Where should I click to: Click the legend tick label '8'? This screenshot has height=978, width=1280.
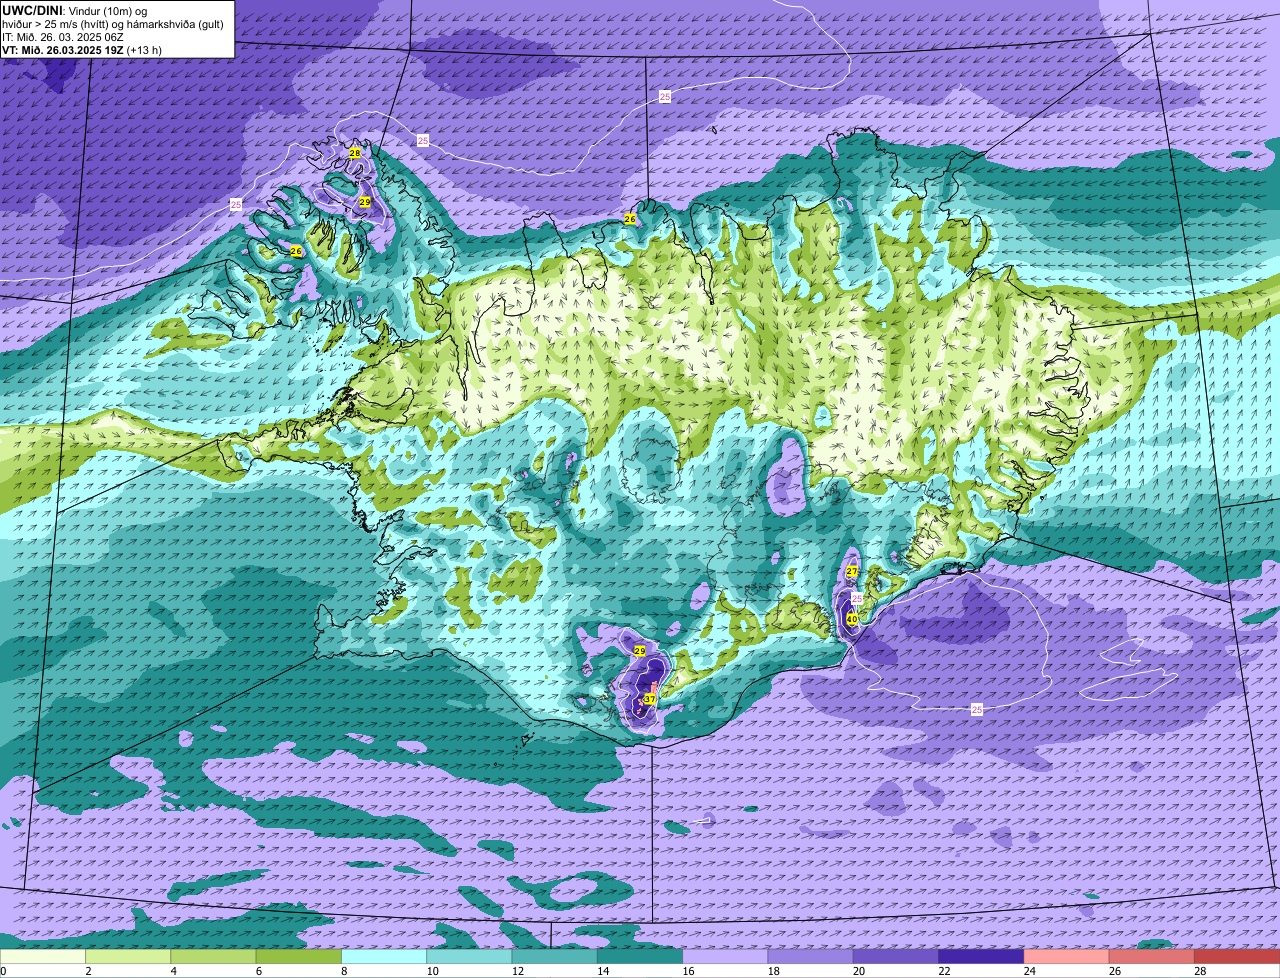click(x=344, y=970)
